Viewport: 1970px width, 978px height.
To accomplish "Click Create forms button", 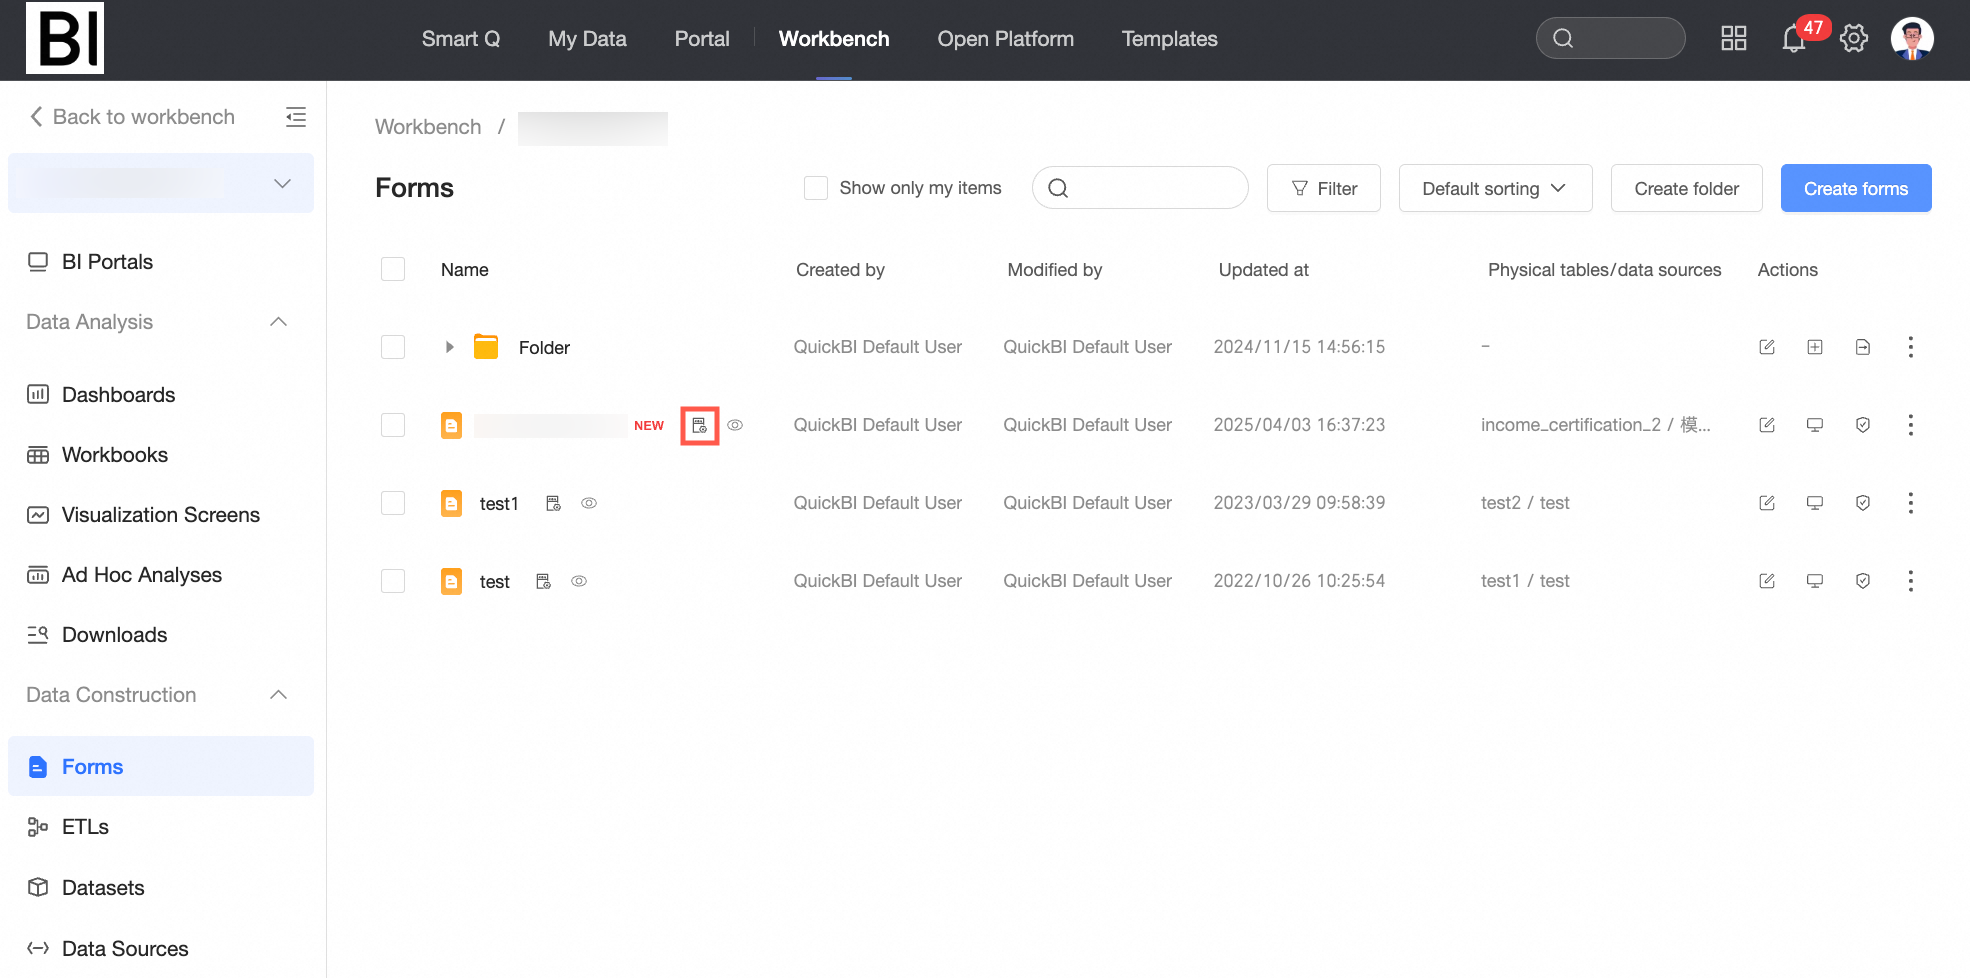I will [x=1856, y=188].
